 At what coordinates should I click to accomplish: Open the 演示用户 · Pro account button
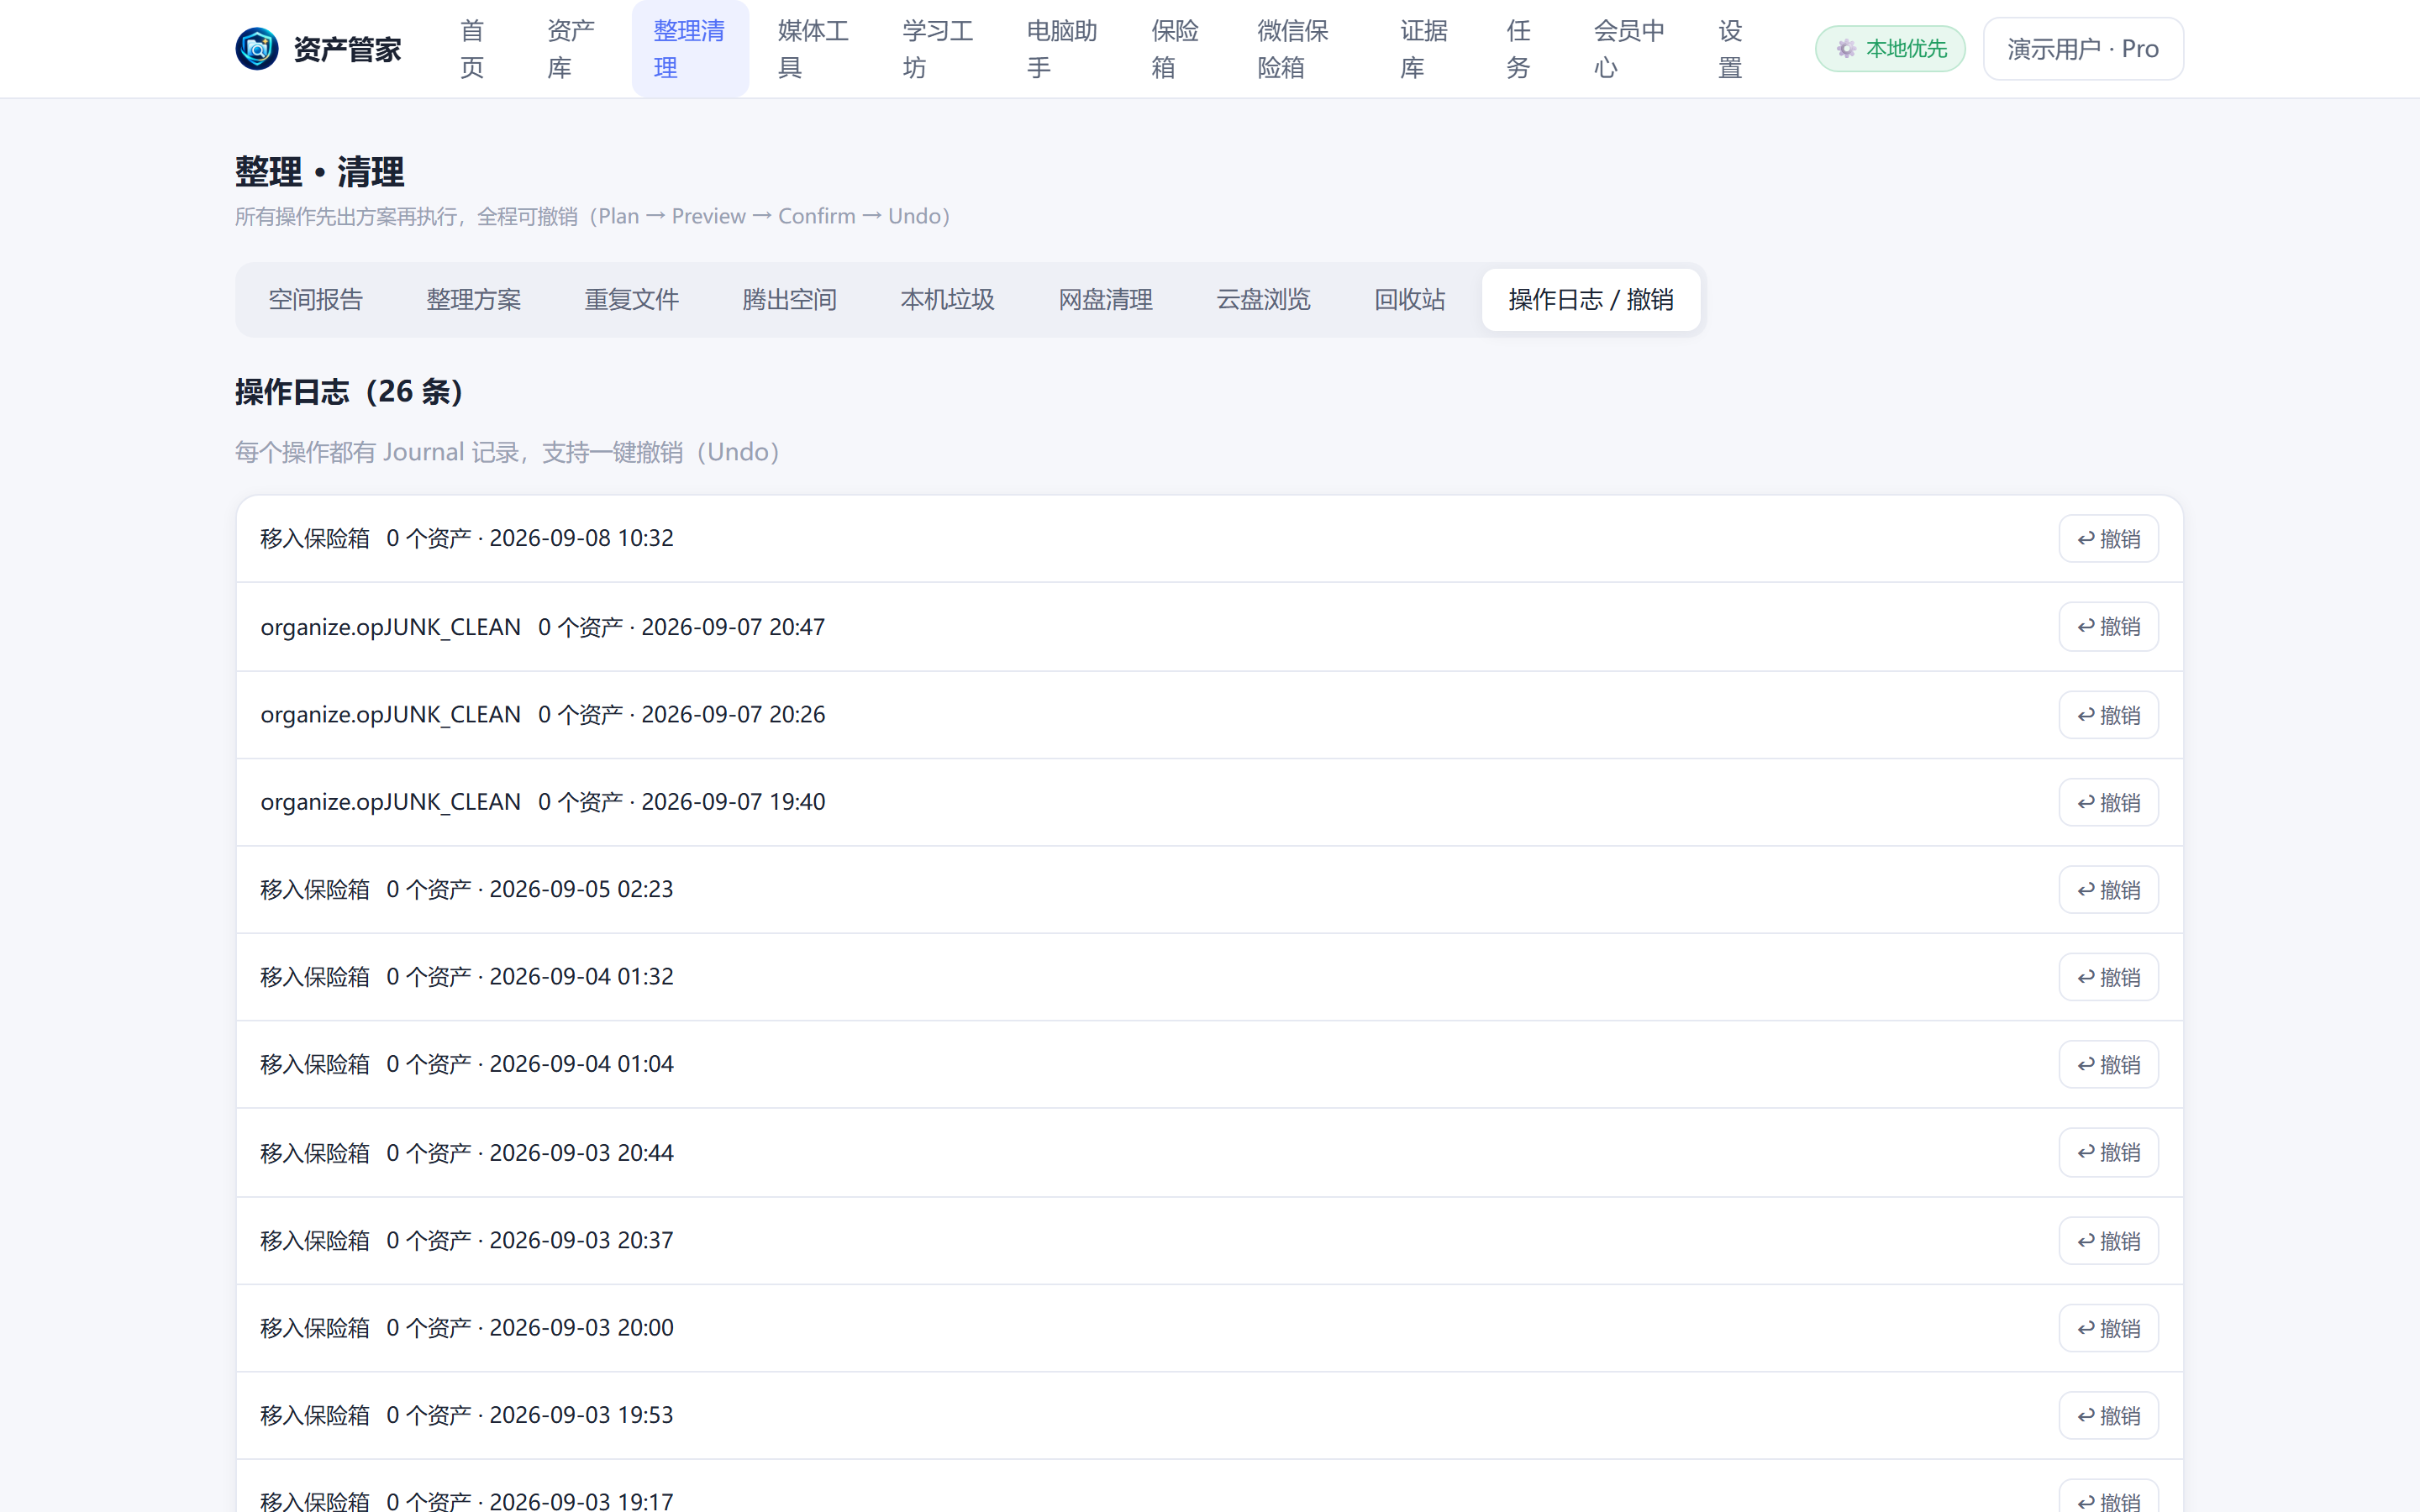2083,48
